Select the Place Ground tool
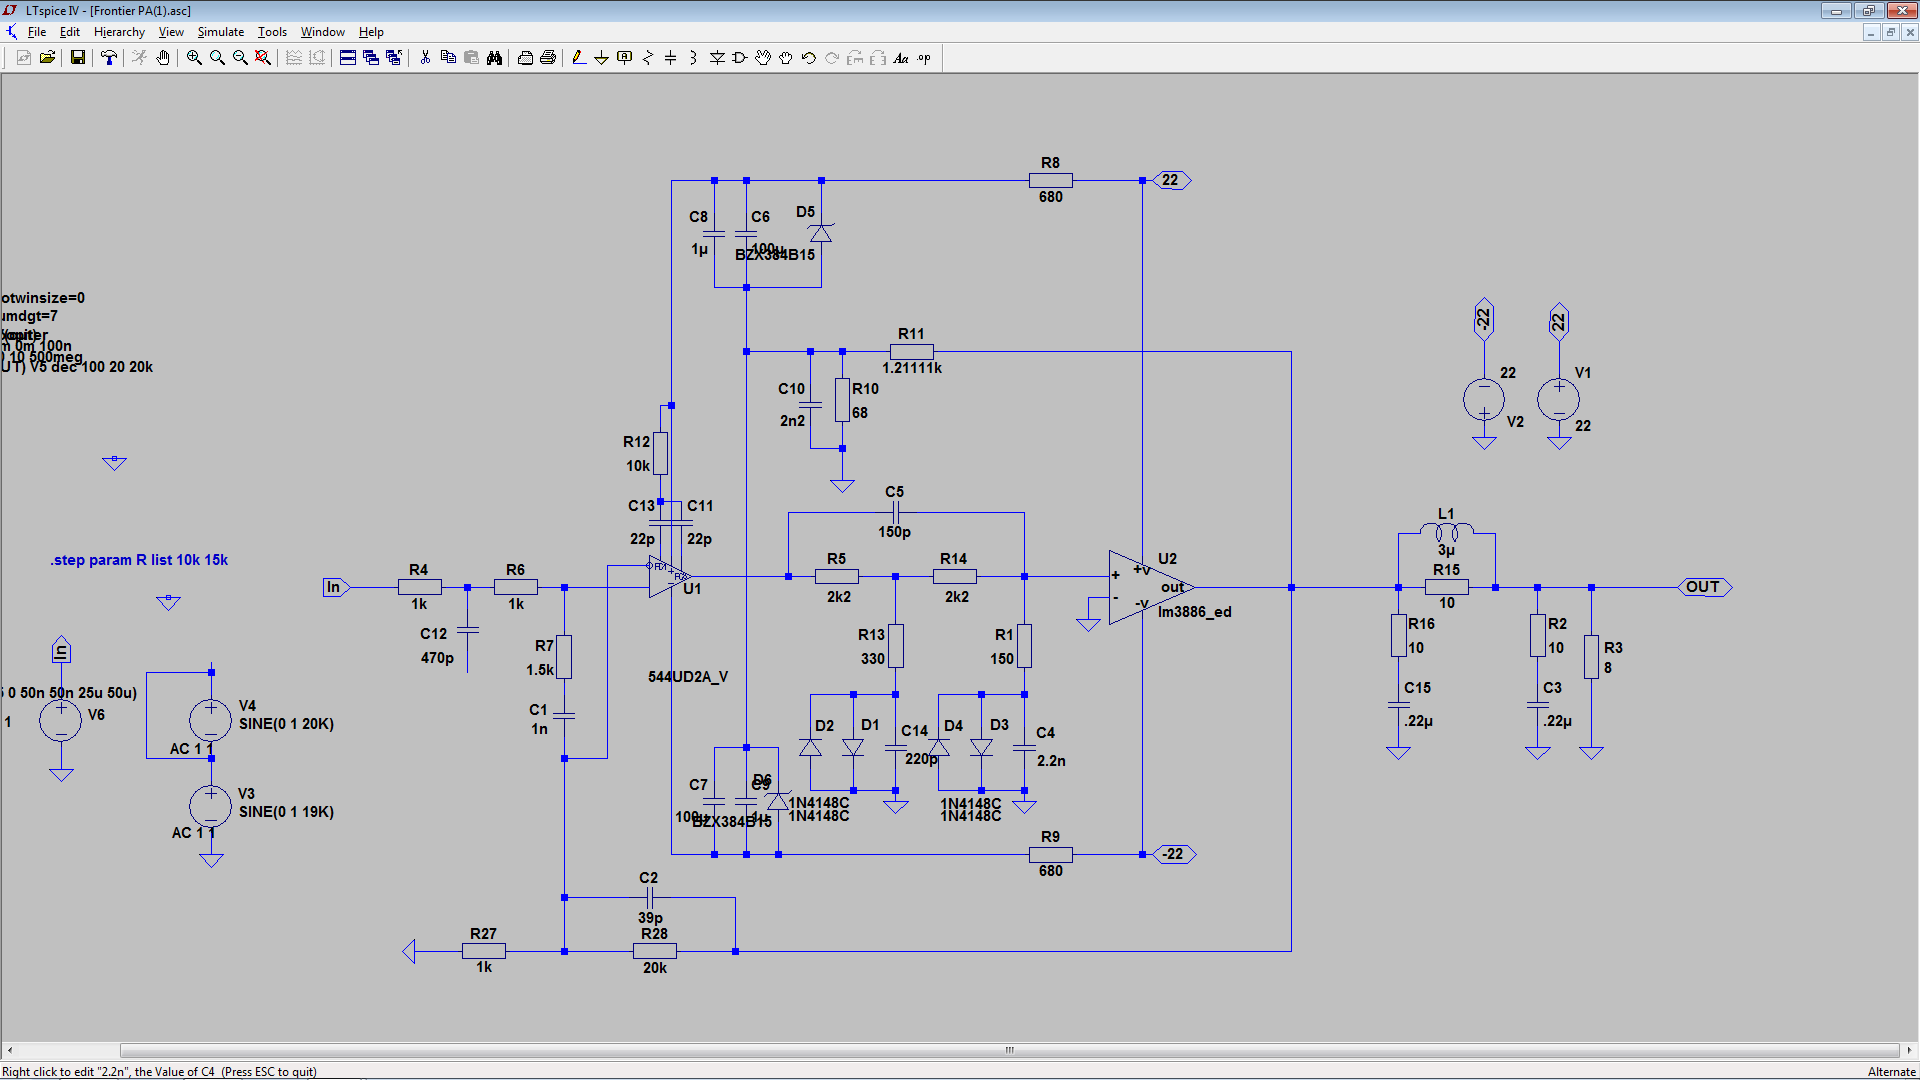The width and height of the screenshot is (1920, 1080). pyautogui.click(x=601, y=58)
